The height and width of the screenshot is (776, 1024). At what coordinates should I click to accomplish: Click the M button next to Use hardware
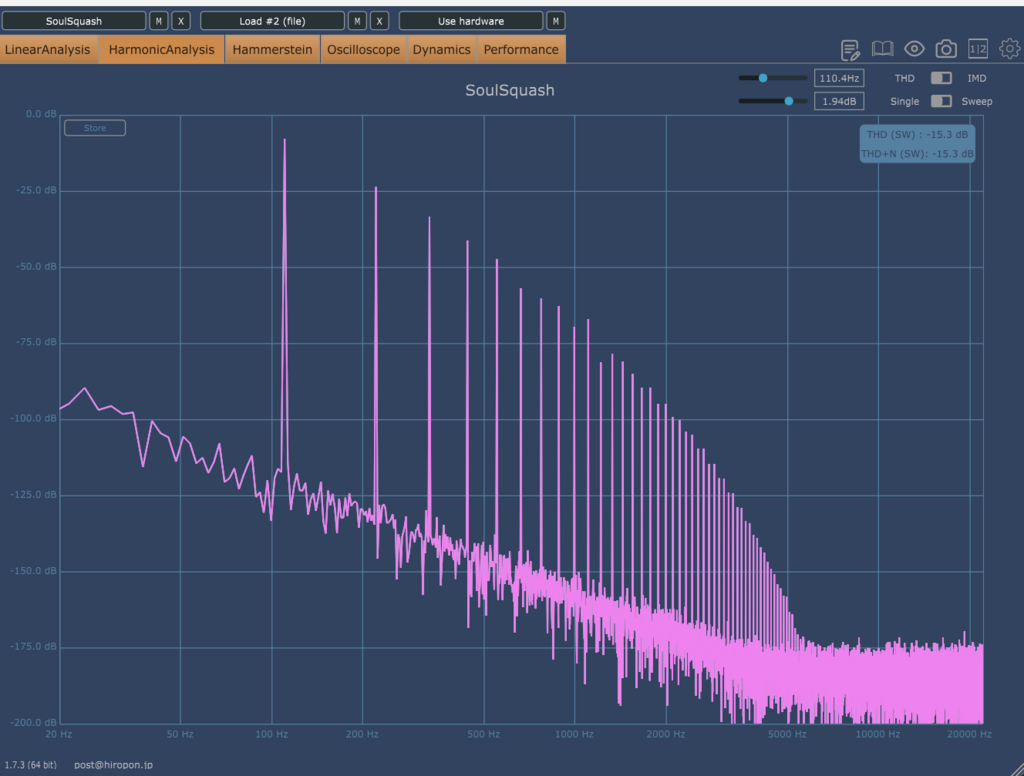(x=556, y=21)
